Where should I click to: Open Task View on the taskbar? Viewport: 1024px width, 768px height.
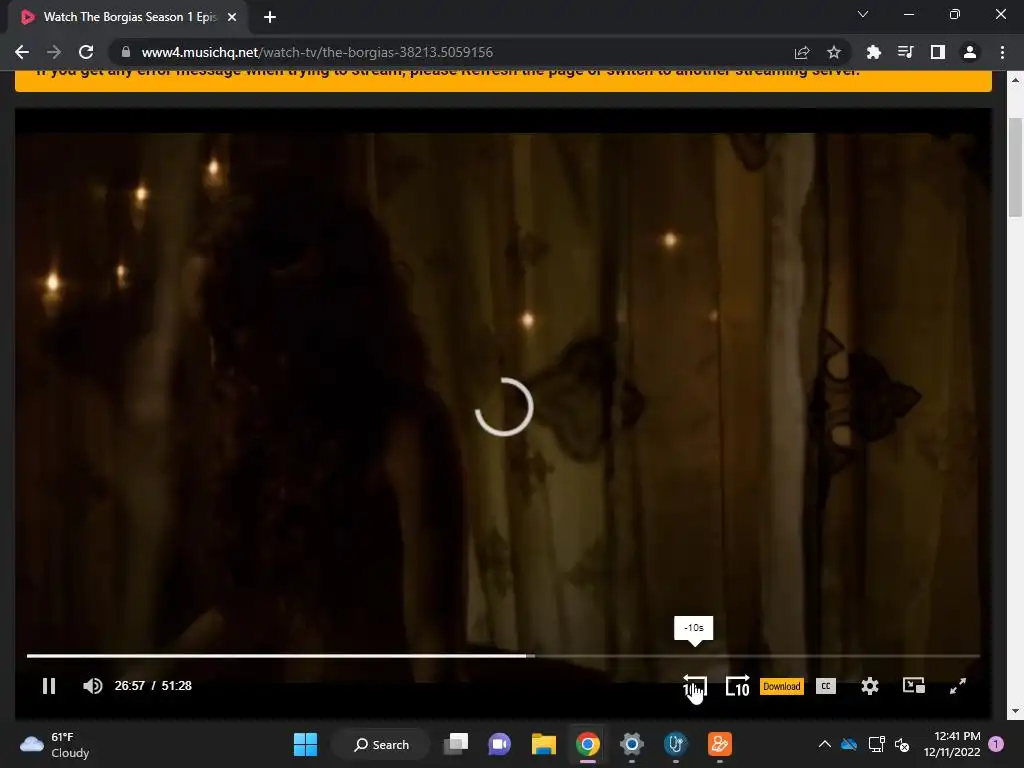456,744
